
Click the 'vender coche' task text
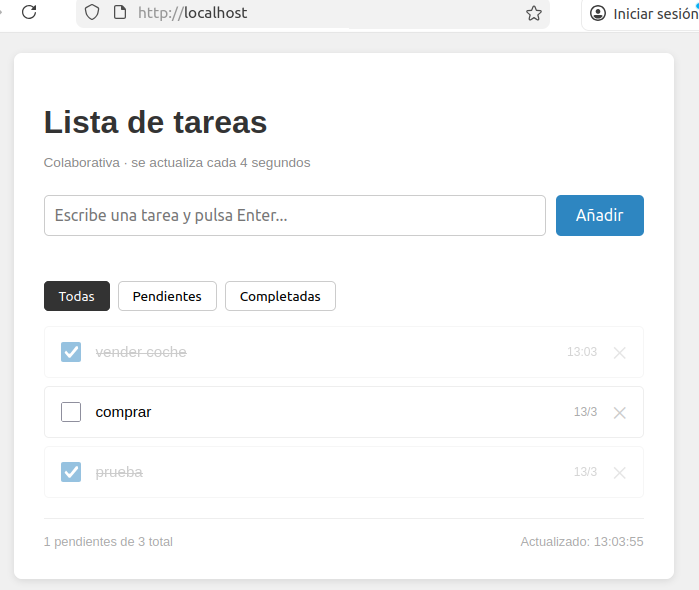[141, 352]
